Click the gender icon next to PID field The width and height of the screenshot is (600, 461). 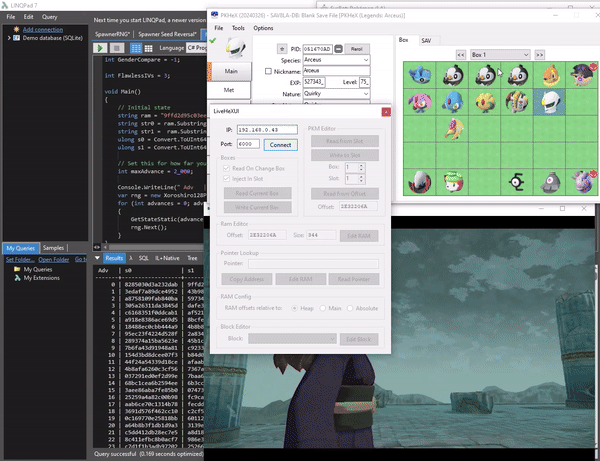[x=338, y=49]
